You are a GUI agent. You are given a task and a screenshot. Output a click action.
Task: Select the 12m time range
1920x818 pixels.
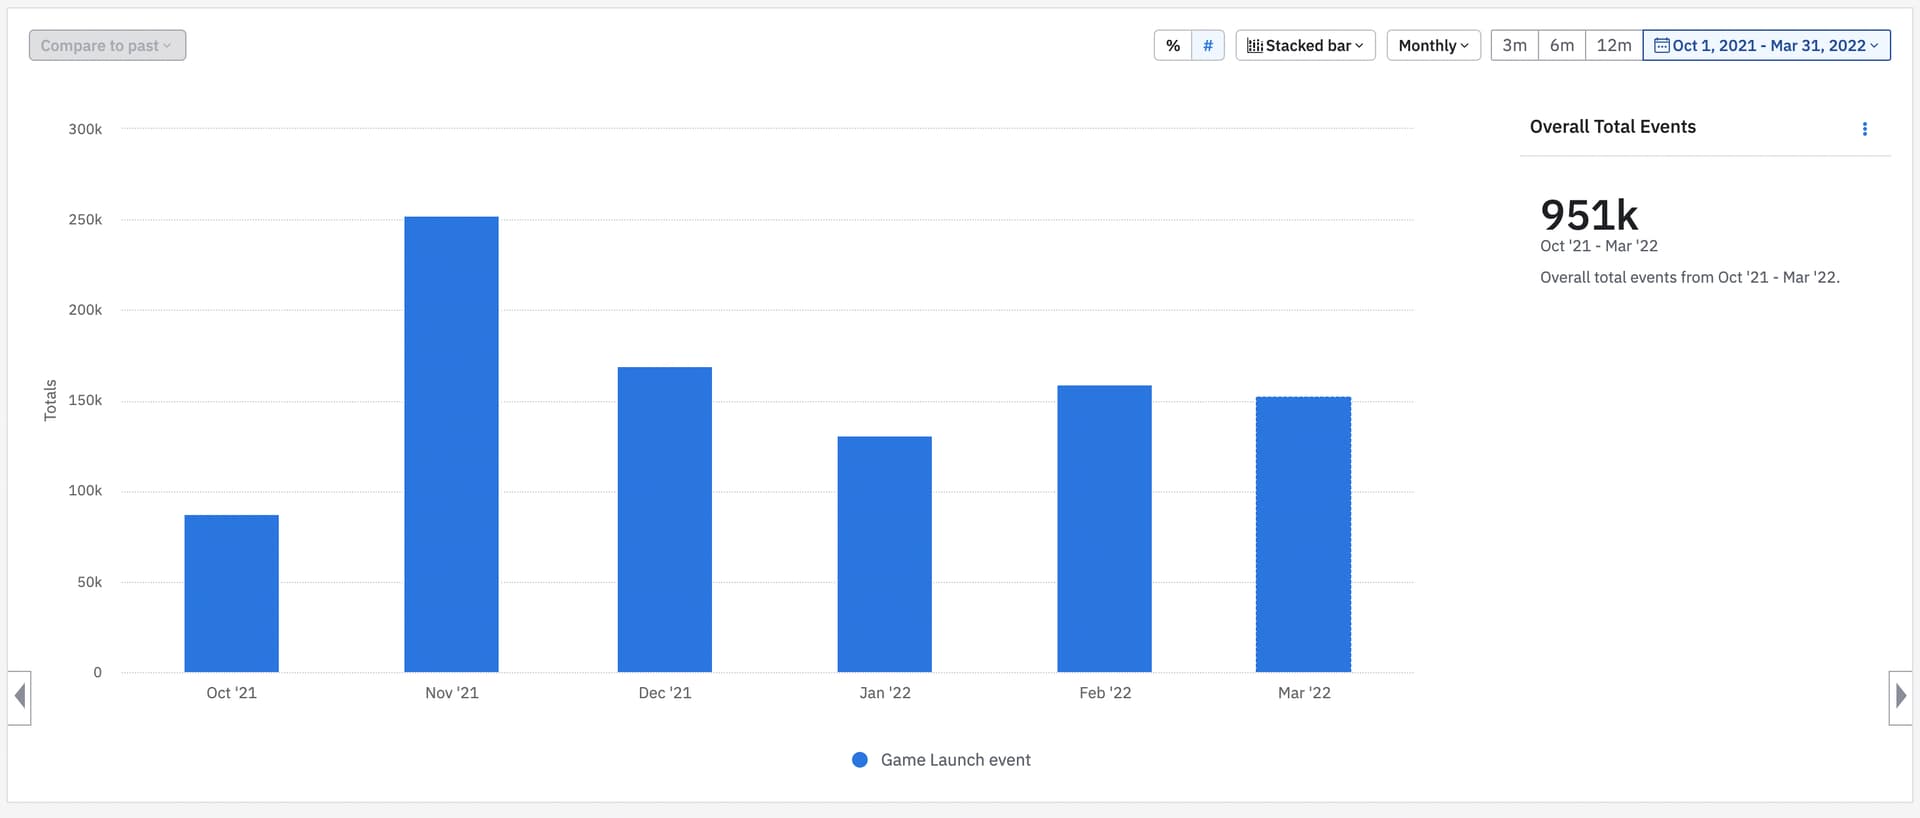point(1614,45)
